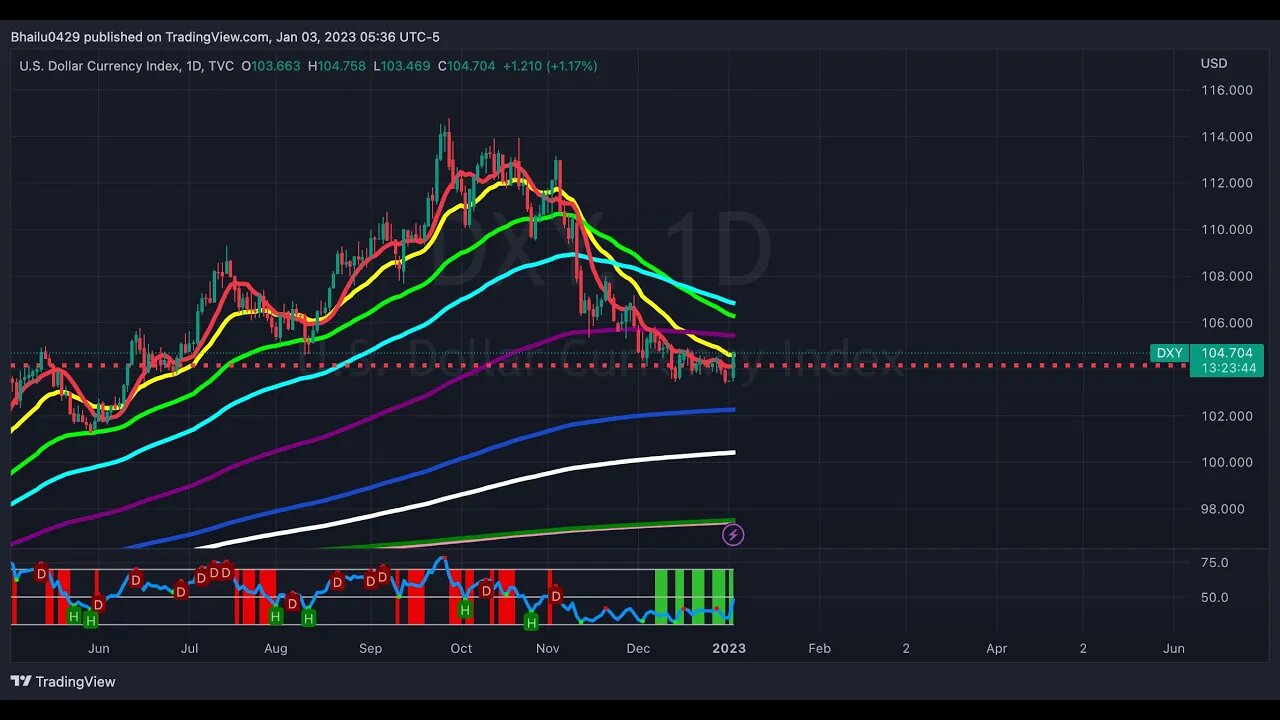Click the countdown timer 13:23:44

pyautogui.click(x=1229, y=368)
